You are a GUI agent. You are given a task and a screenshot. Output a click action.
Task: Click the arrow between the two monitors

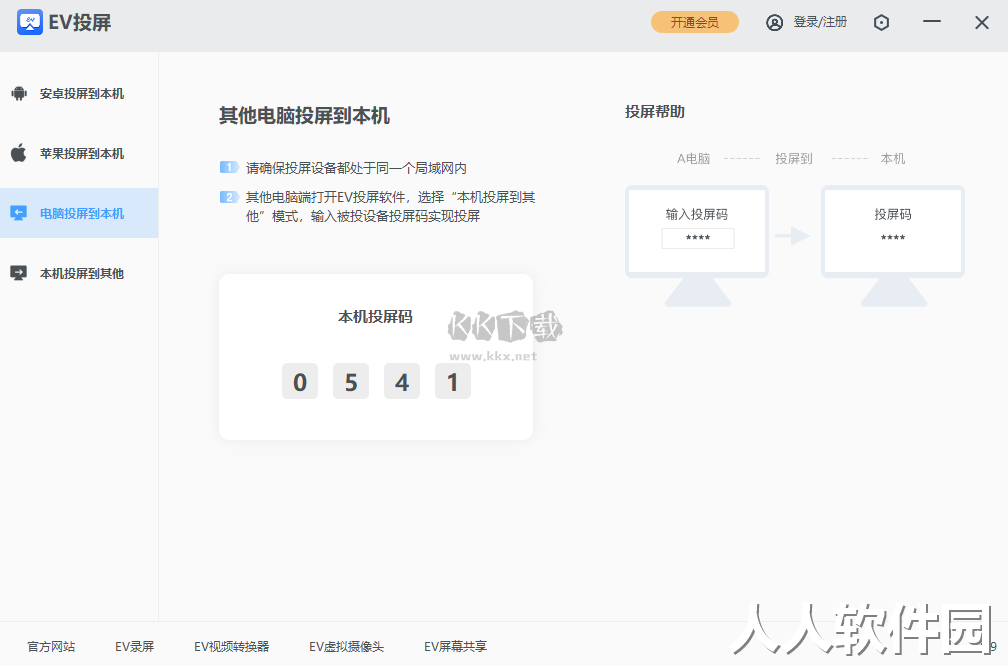point(792,236)
